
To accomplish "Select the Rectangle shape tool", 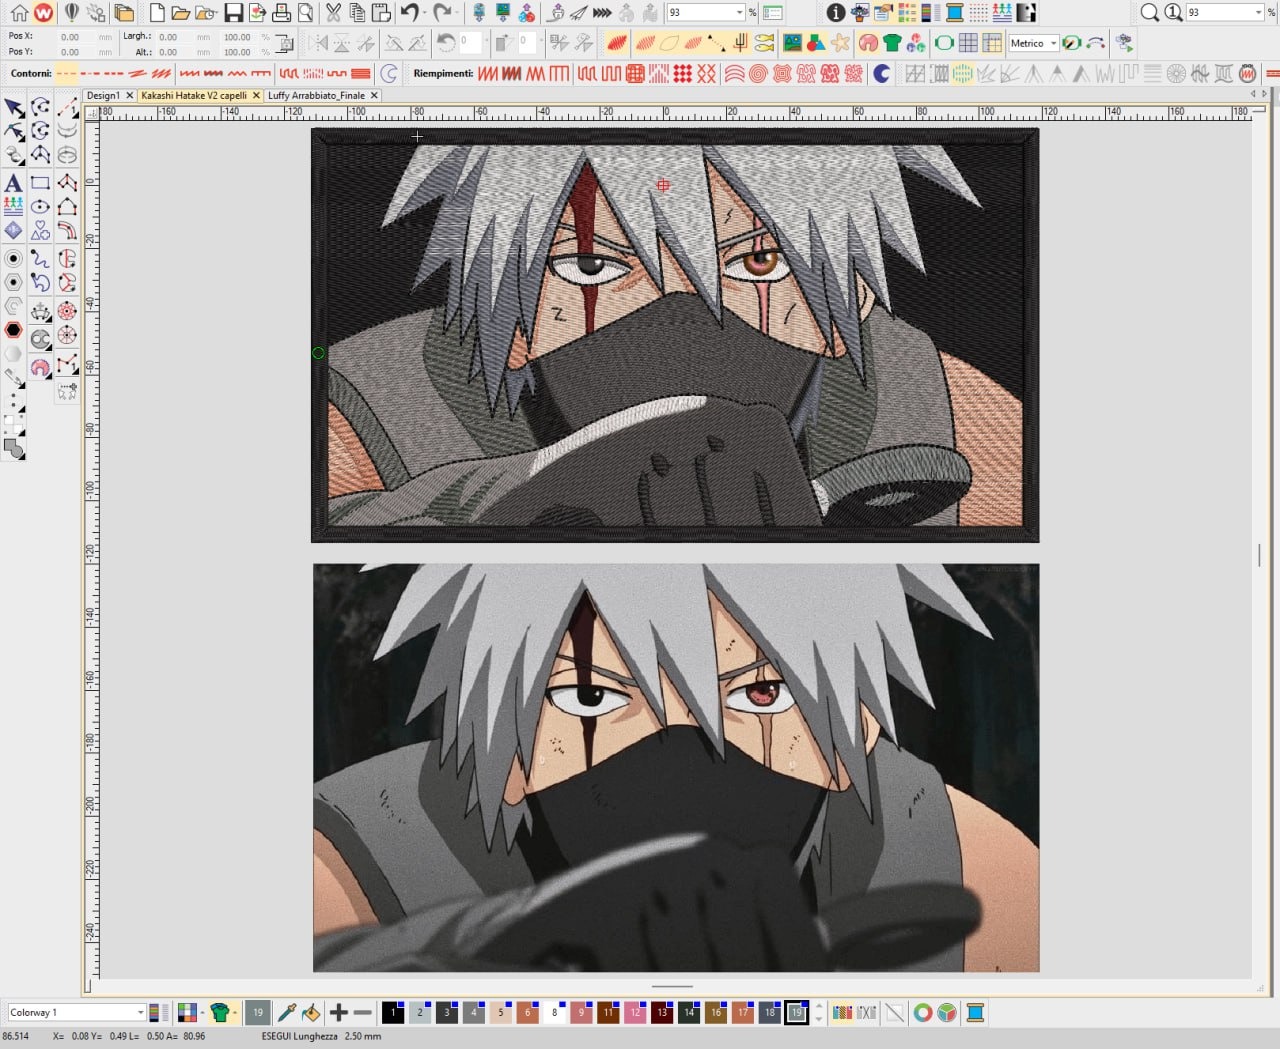I will [40, 182].
